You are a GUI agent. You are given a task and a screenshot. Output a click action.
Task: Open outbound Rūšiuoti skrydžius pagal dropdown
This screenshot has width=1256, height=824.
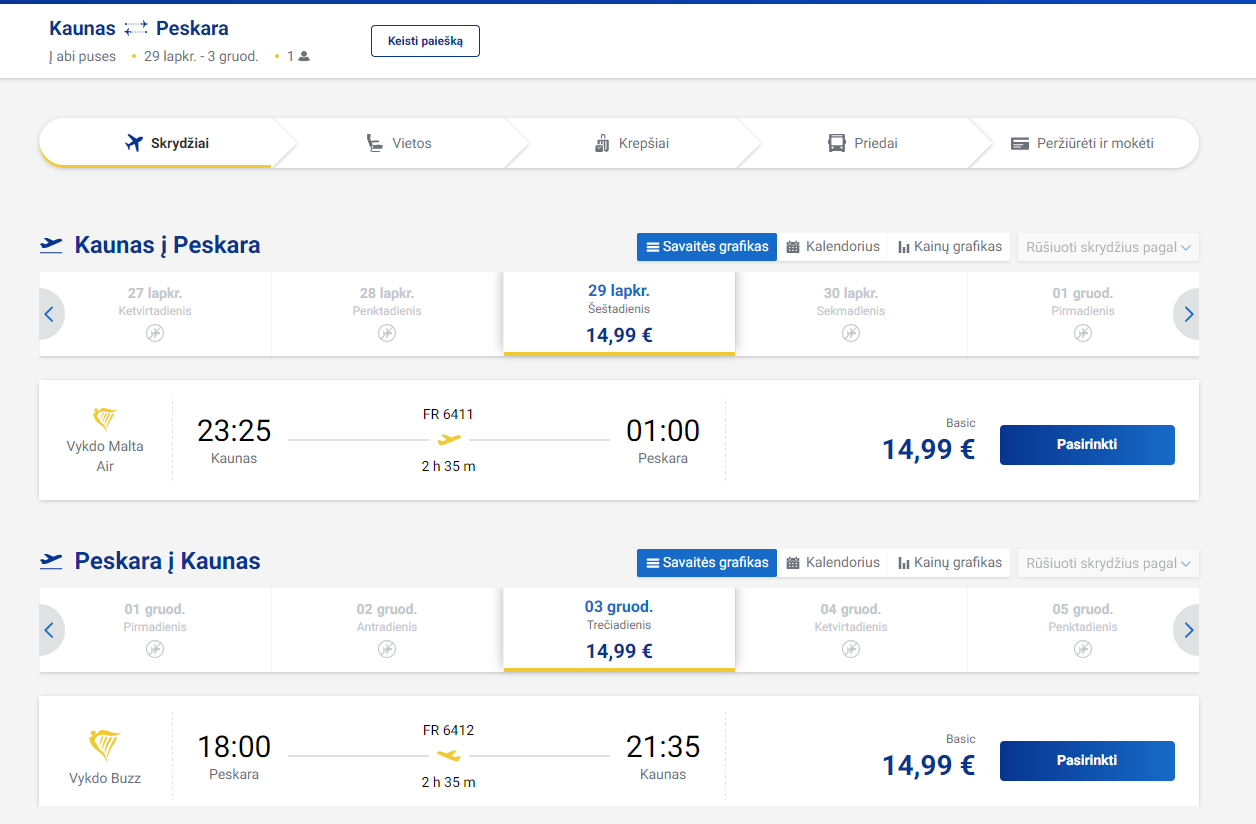click(x=1108, y=247)
